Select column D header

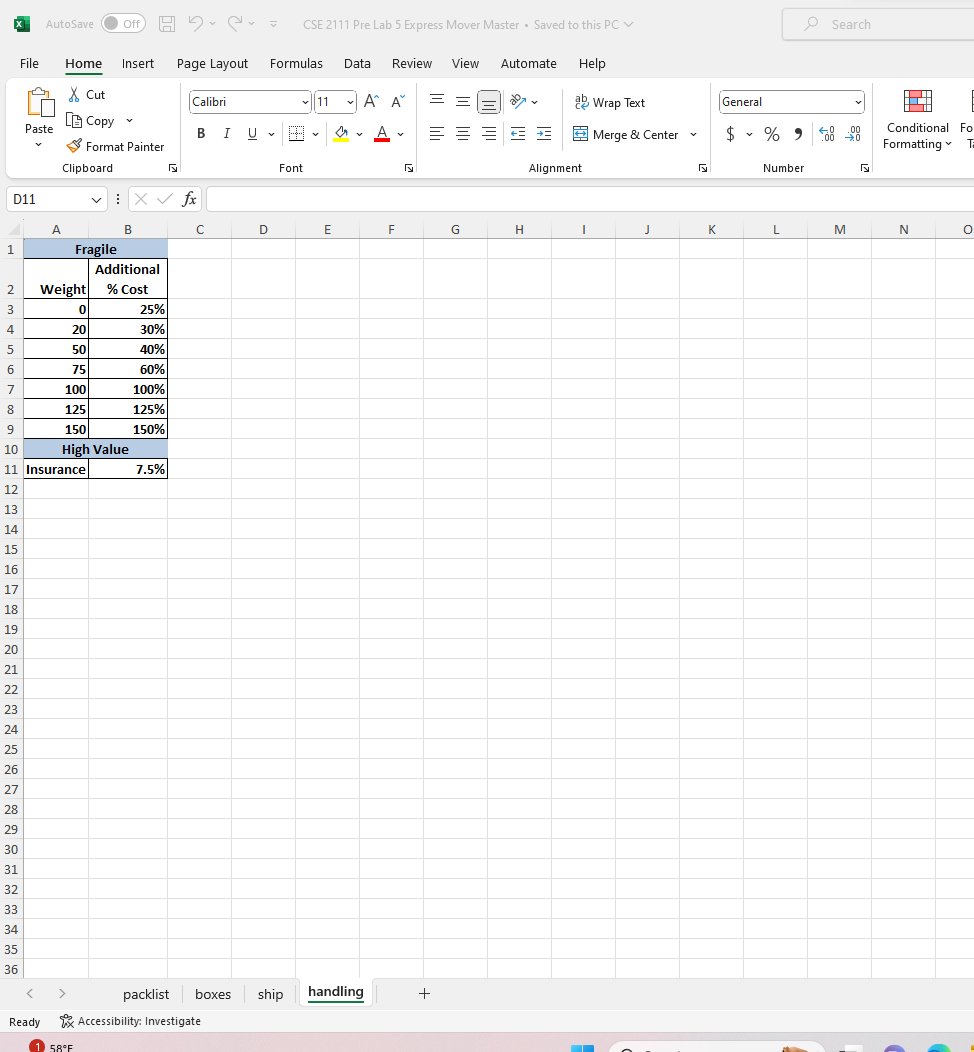[x=263, y=229]
